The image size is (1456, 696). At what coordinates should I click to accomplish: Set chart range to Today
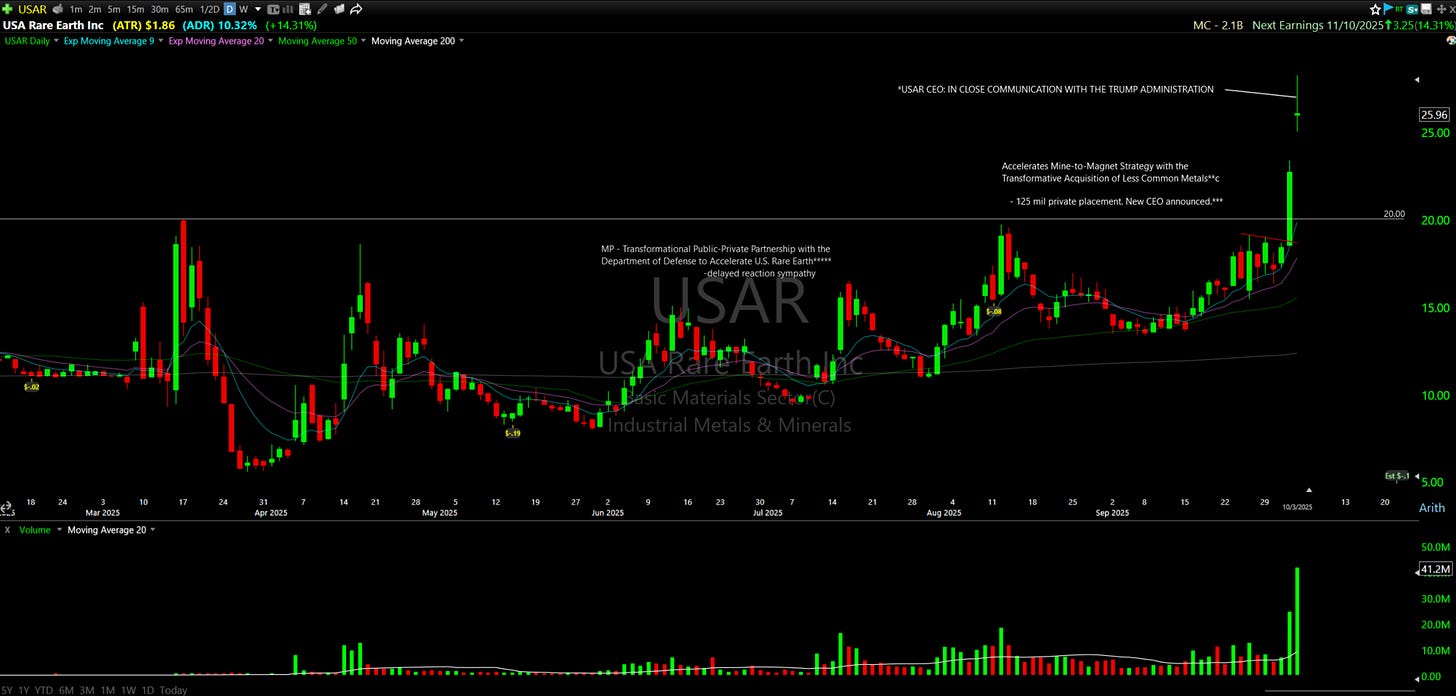(172, 690)
